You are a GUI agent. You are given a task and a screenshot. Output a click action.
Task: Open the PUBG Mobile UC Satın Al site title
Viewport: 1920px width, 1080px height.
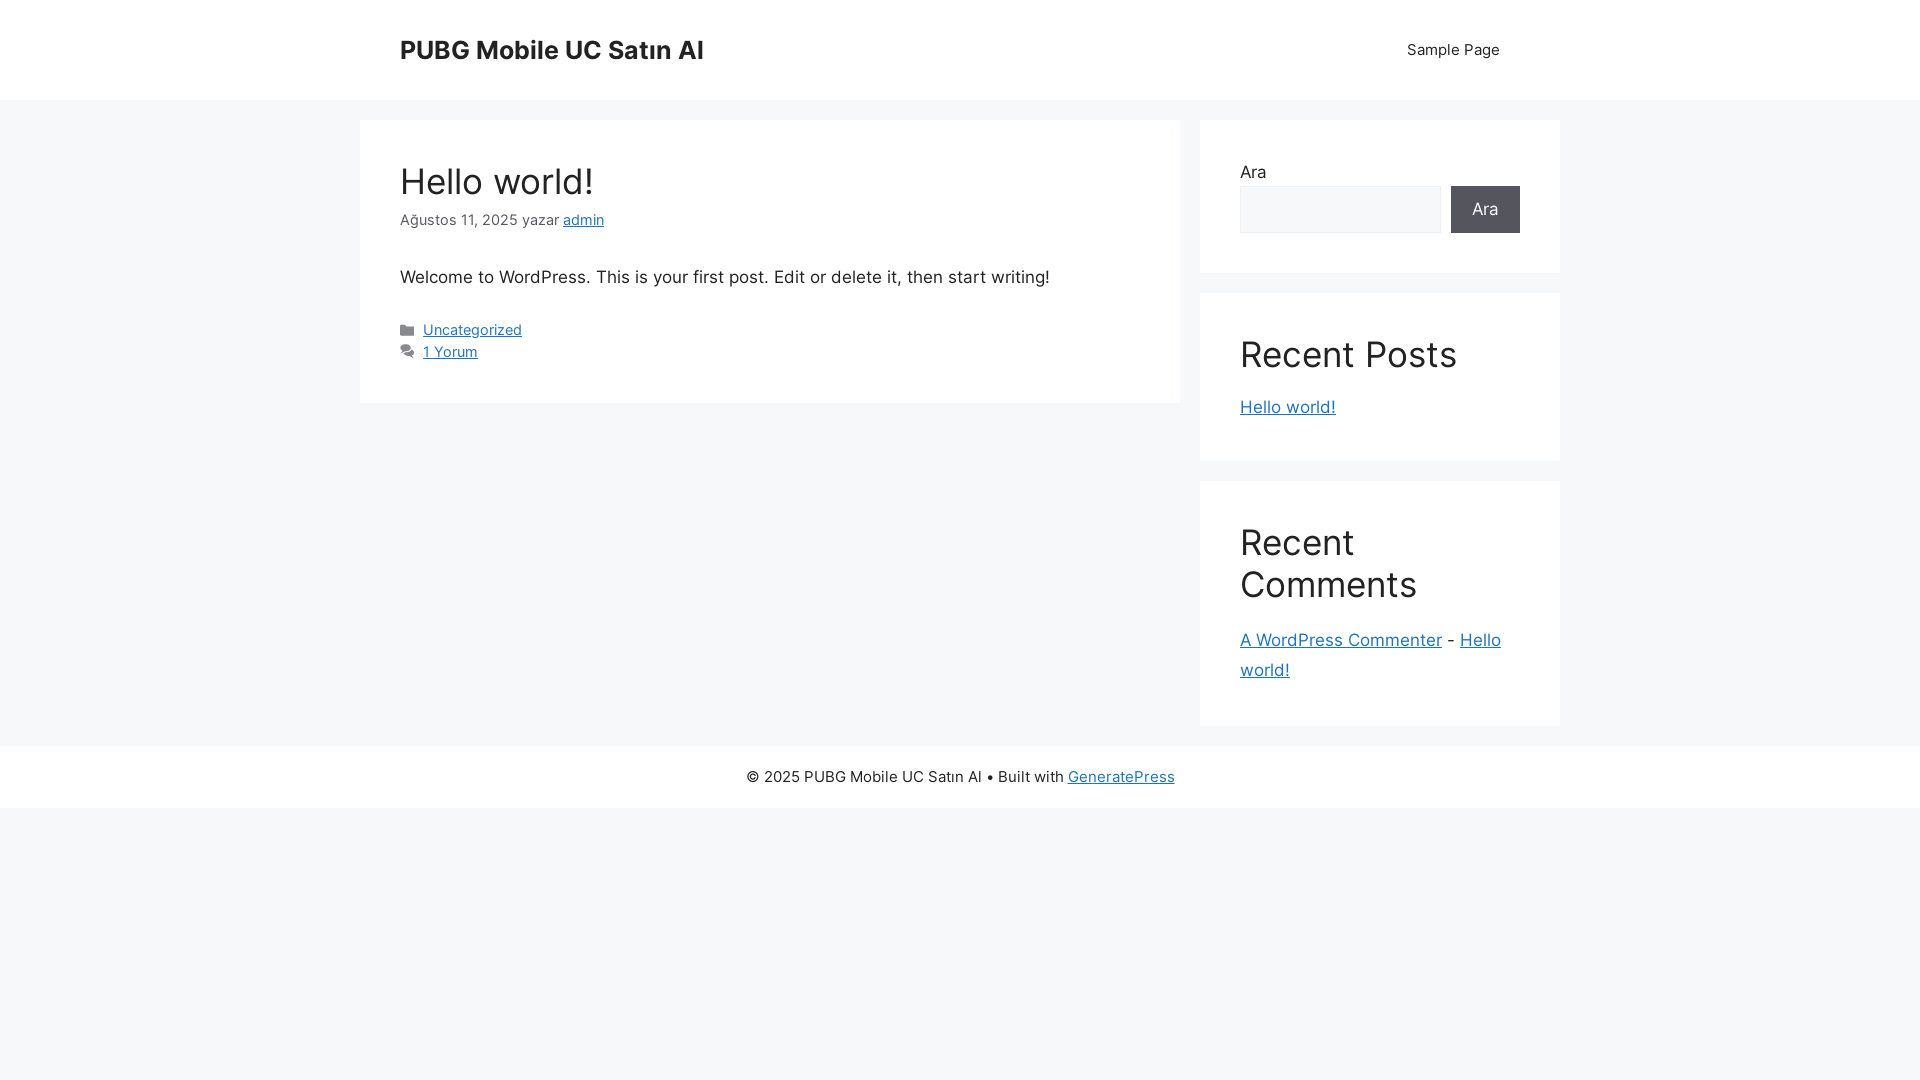click(x=551, y=50)
